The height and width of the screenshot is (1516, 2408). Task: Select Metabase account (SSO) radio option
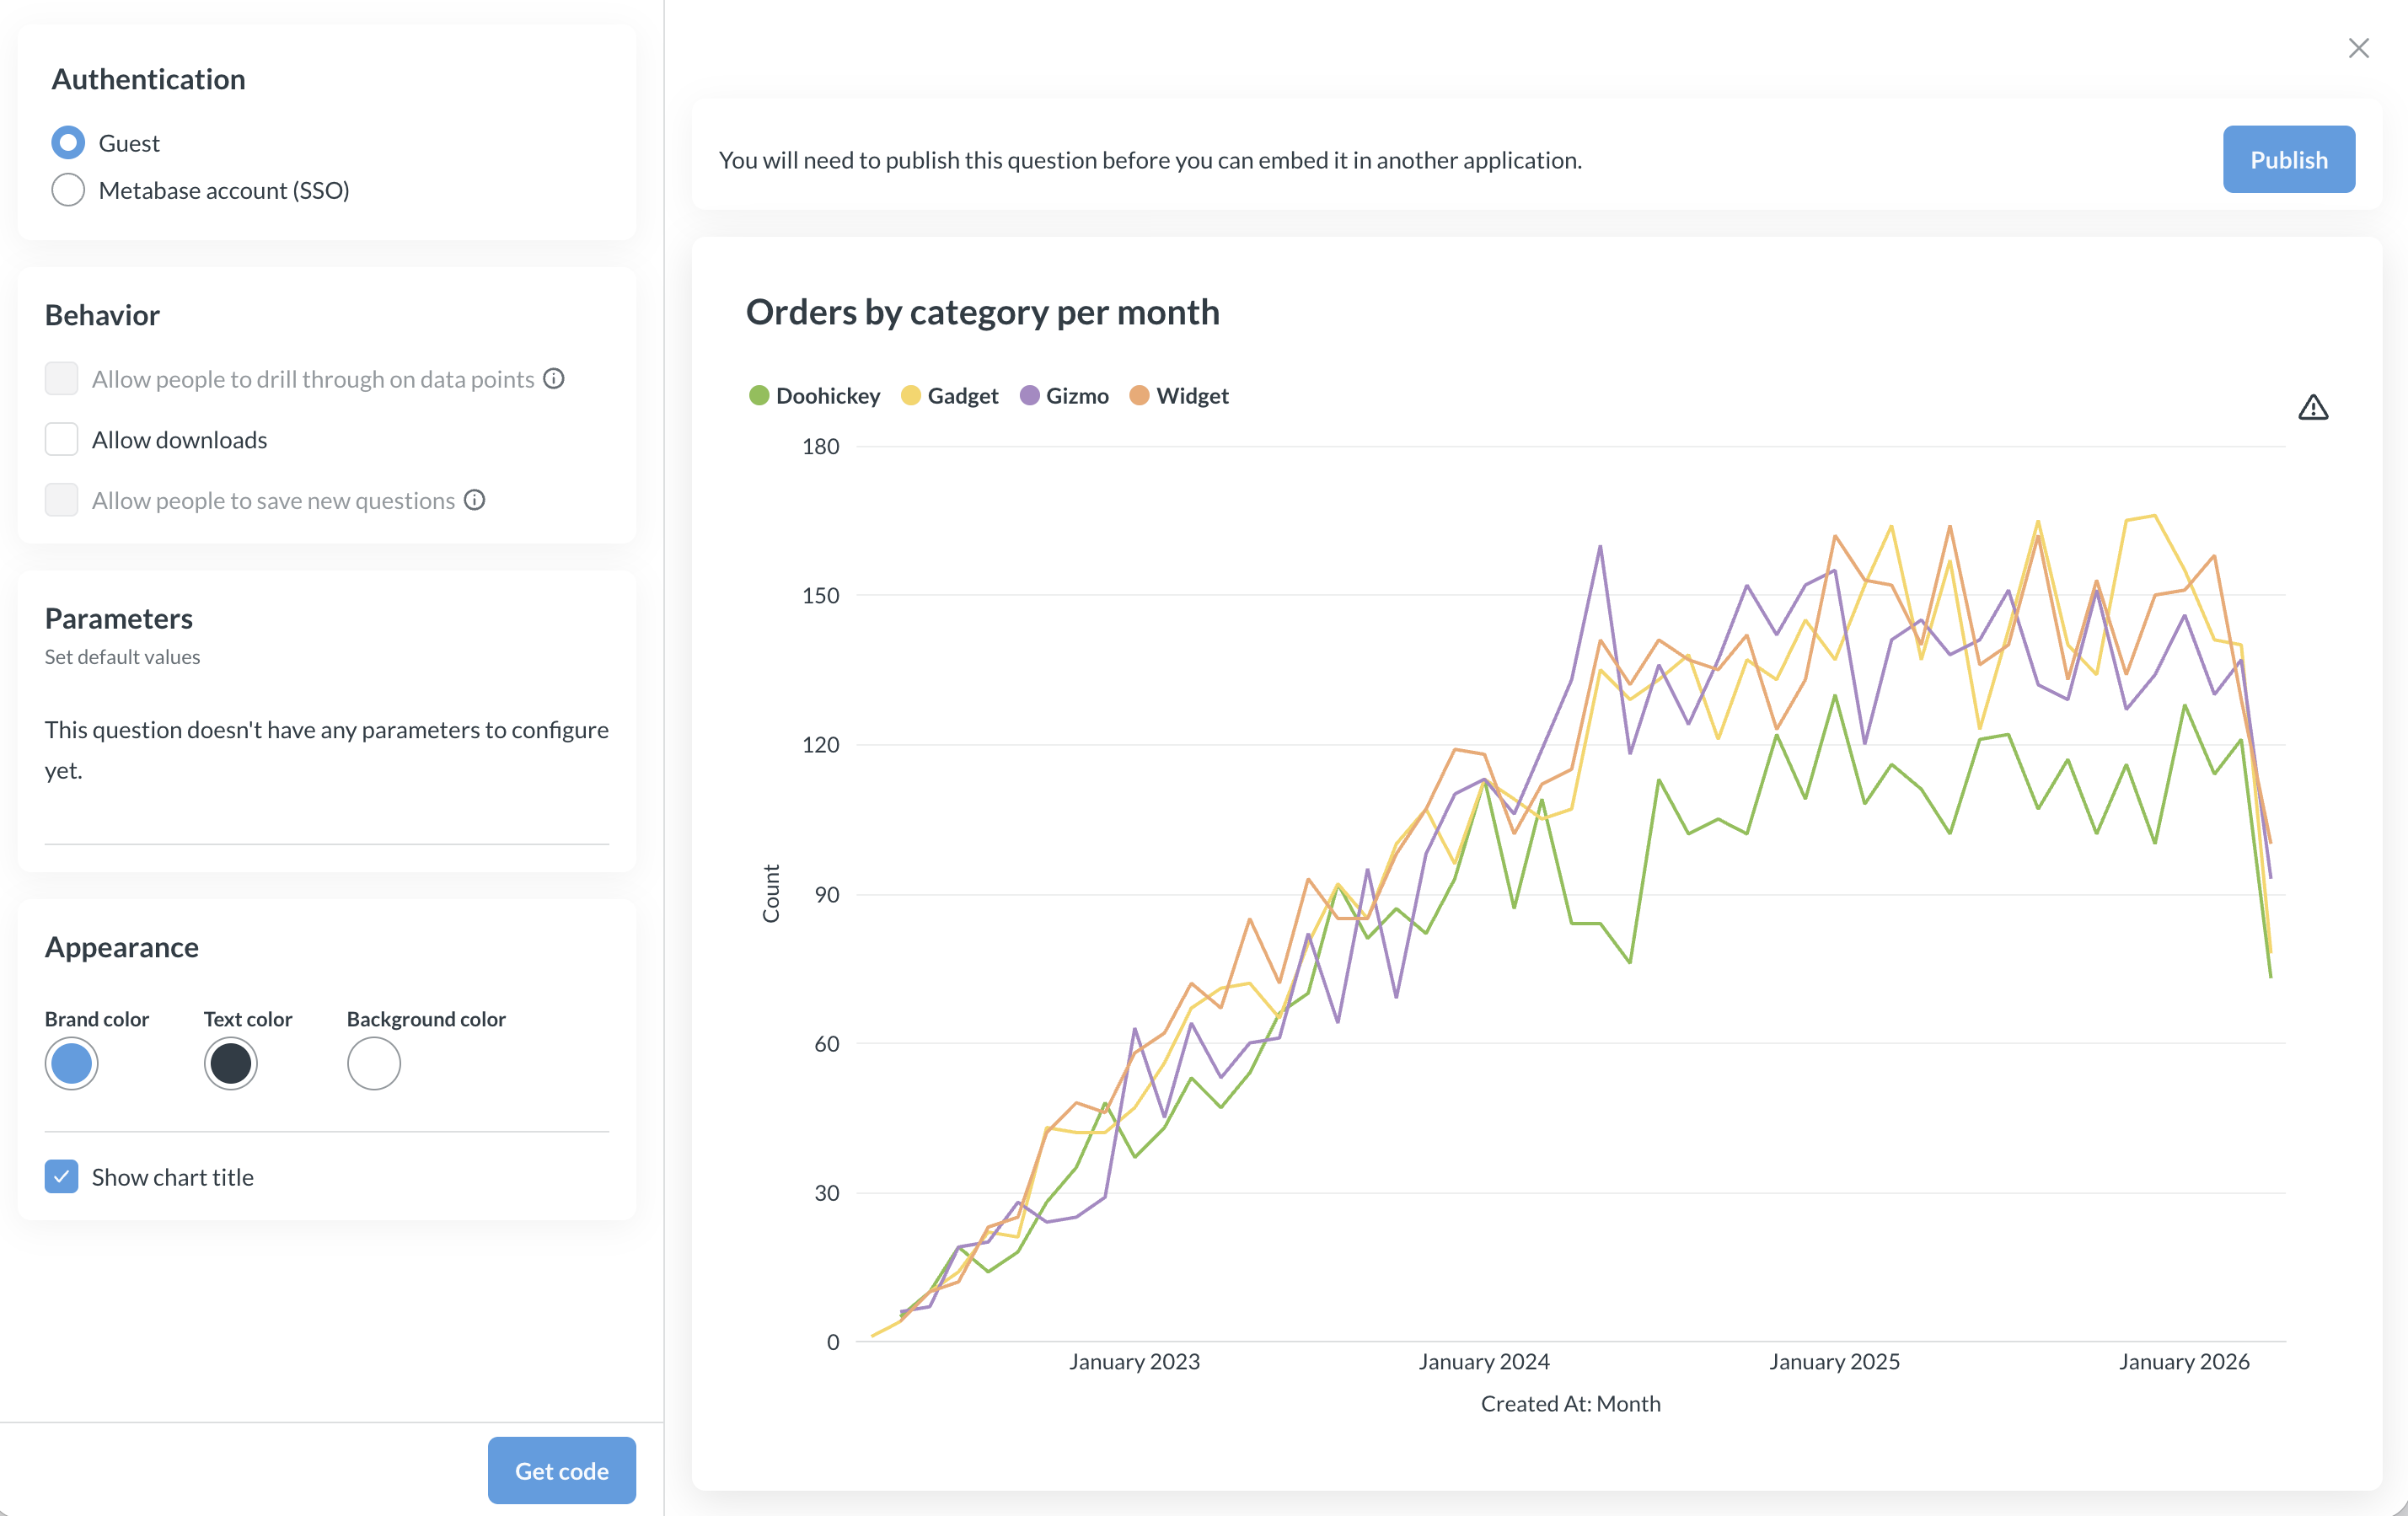[68, 190]
